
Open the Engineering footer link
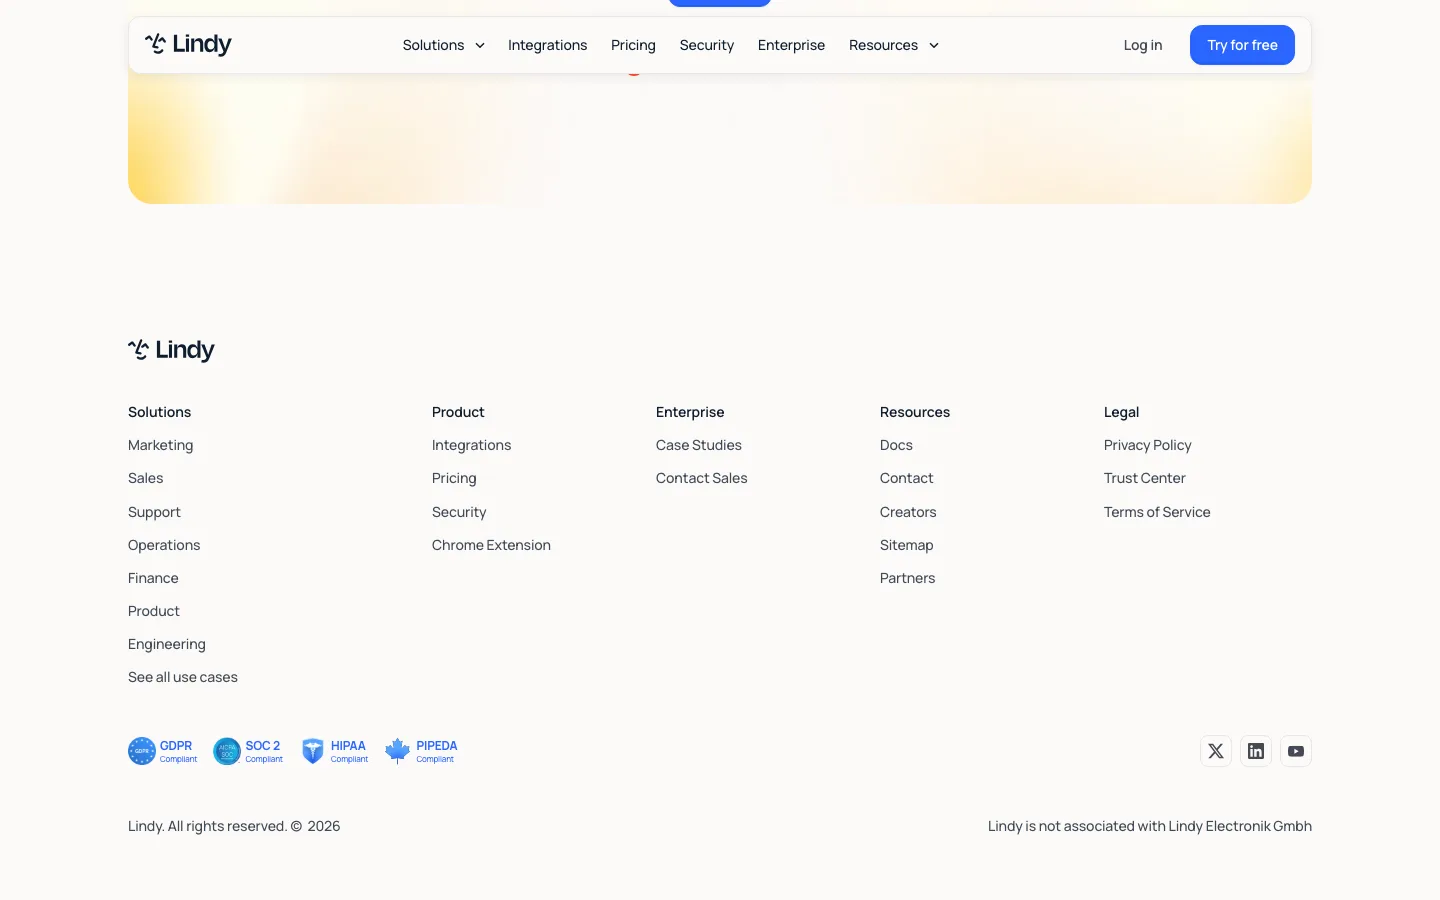click(x=167, y=644)
